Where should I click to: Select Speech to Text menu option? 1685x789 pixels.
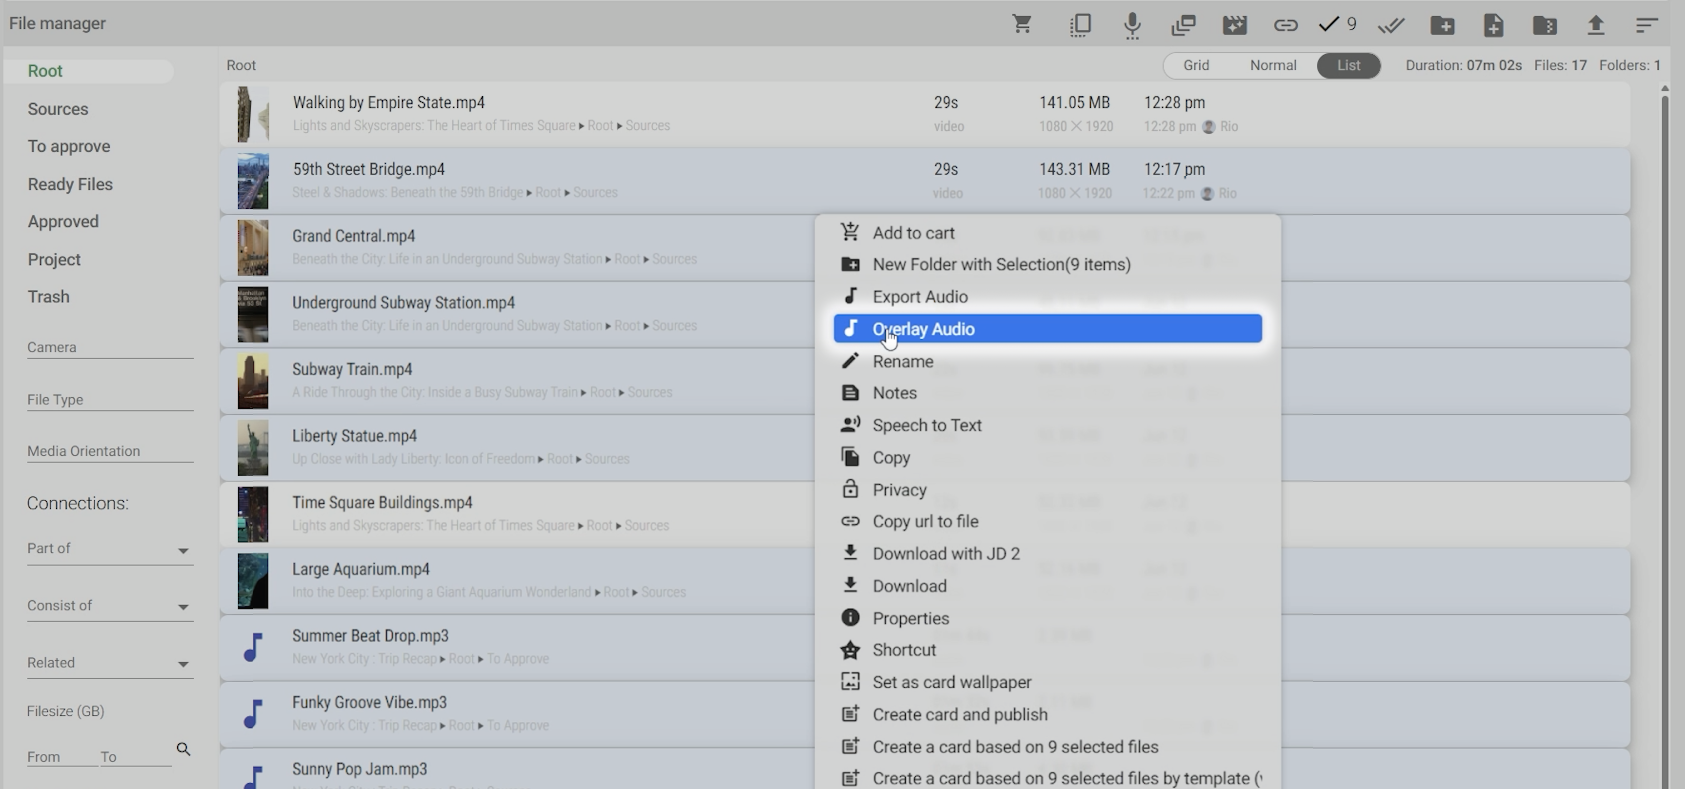(x=927, y=425)
